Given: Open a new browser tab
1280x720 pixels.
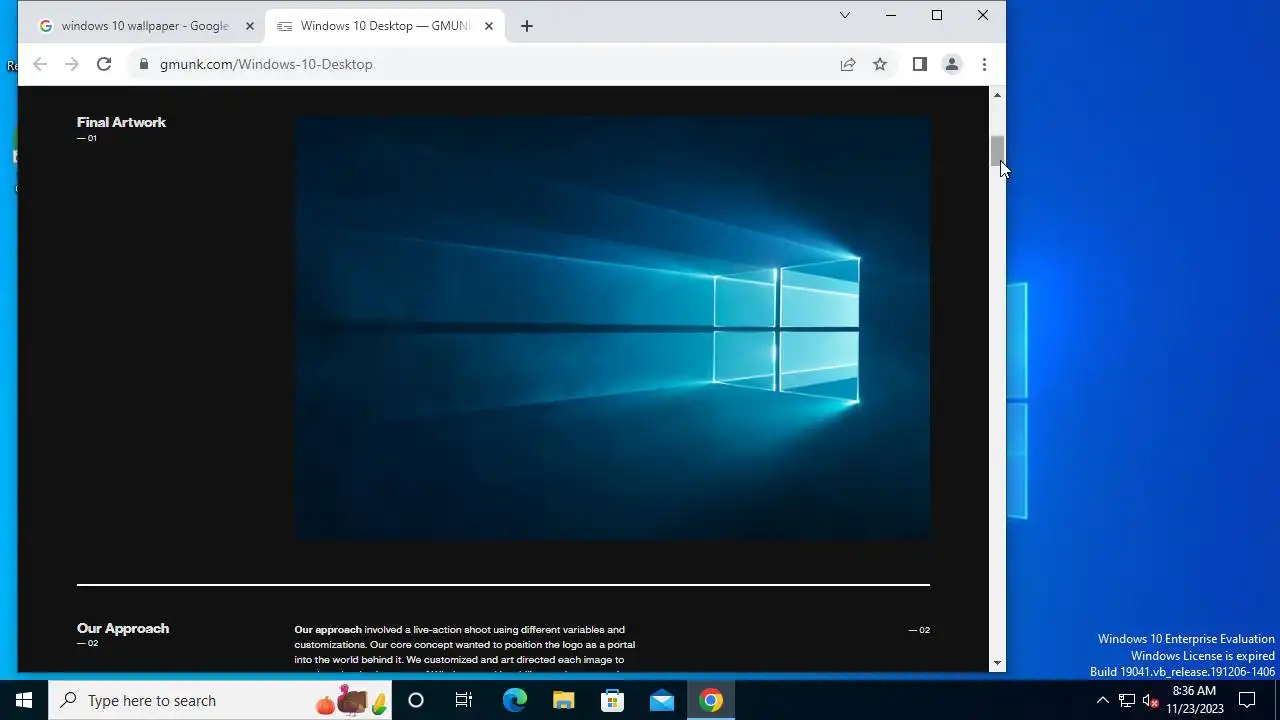Looking at the screenshot, I should click(x=527, y=26).
